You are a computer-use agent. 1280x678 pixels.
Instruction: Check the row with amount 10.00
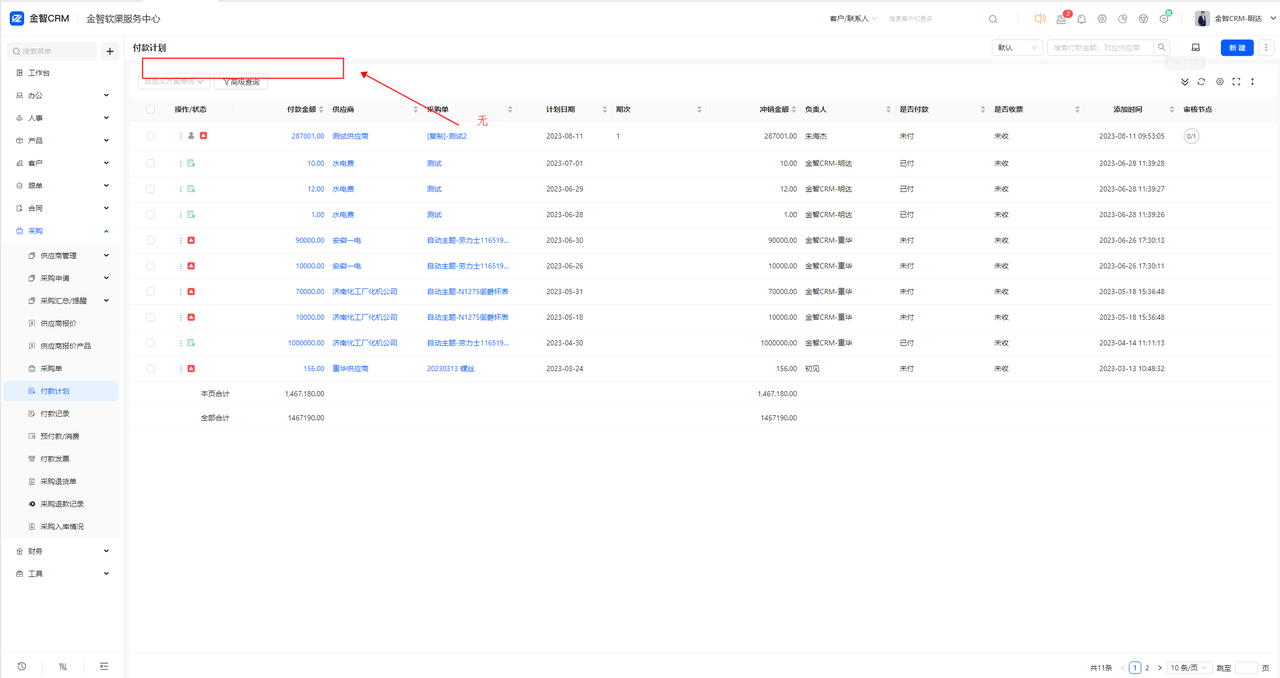point(151,163)
